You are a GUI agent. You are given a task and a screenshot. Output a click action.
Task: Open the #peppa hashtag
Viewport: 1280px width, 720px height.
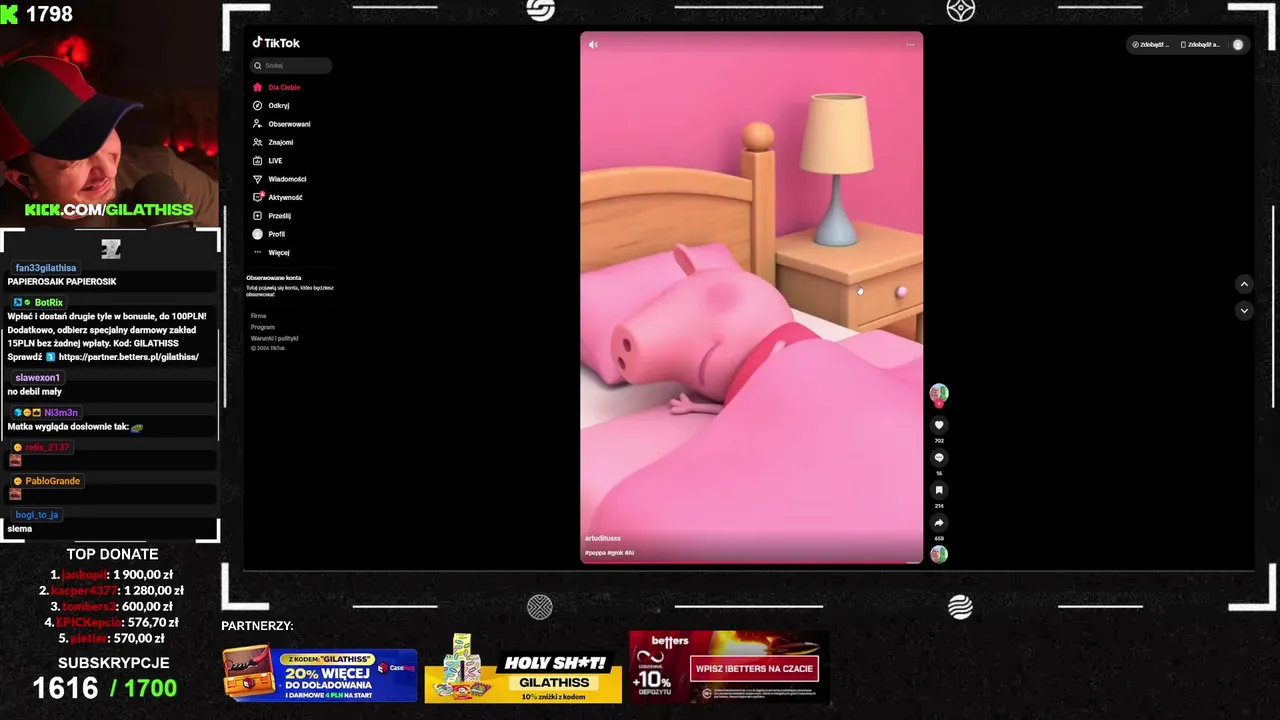(595, 552)
